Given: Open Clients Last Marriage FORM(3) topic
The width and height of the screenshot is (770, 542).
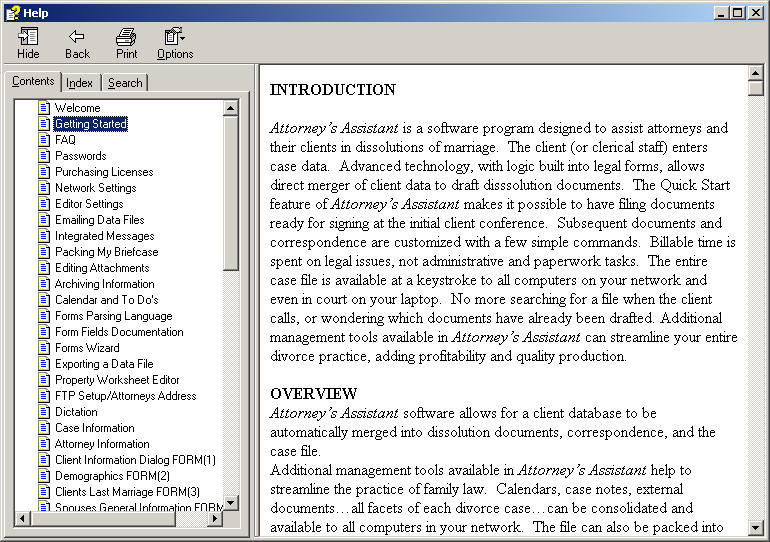Looking at the screenshot, I should coord(128,491).
